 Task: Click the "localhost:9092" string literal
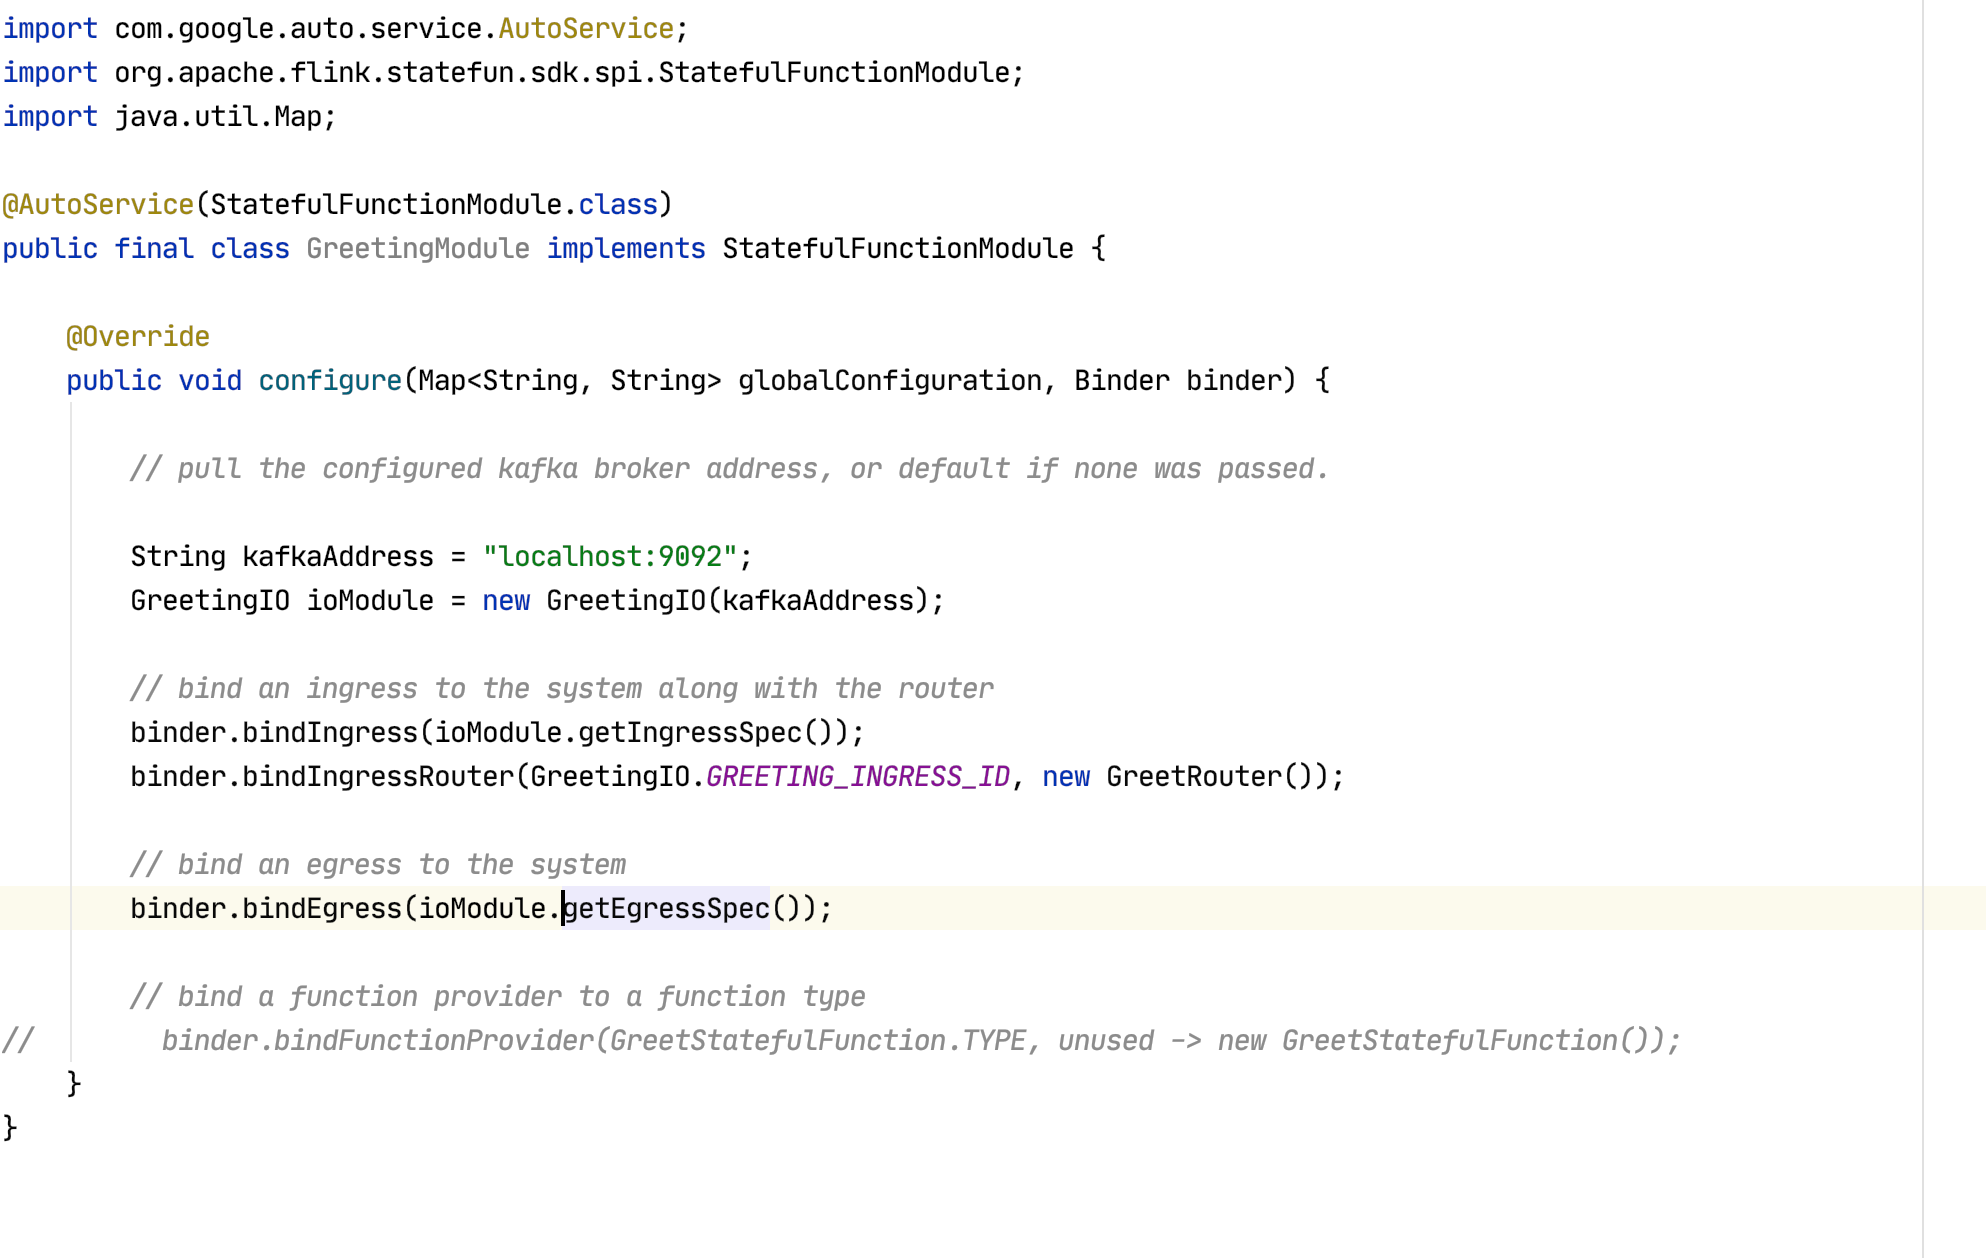click(610, 557)
